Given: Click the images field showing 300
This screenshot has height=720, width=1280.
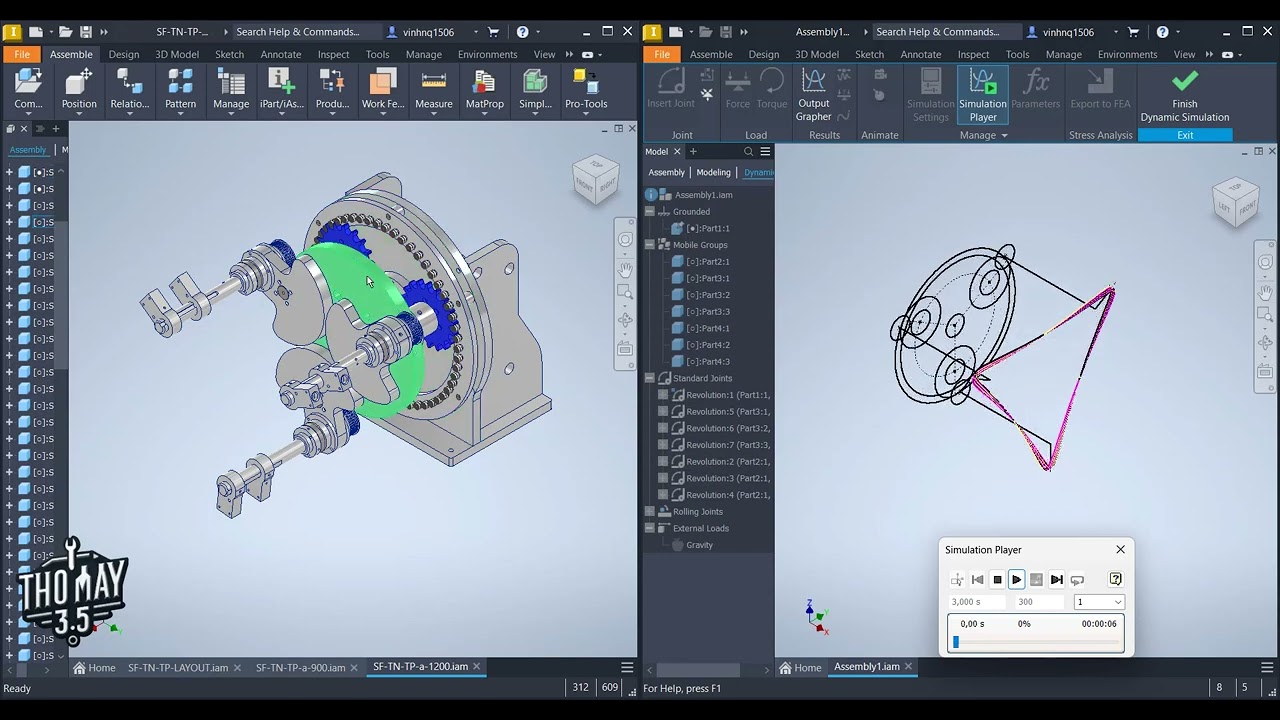Looking at the screenshot, I should [1040, 602].
